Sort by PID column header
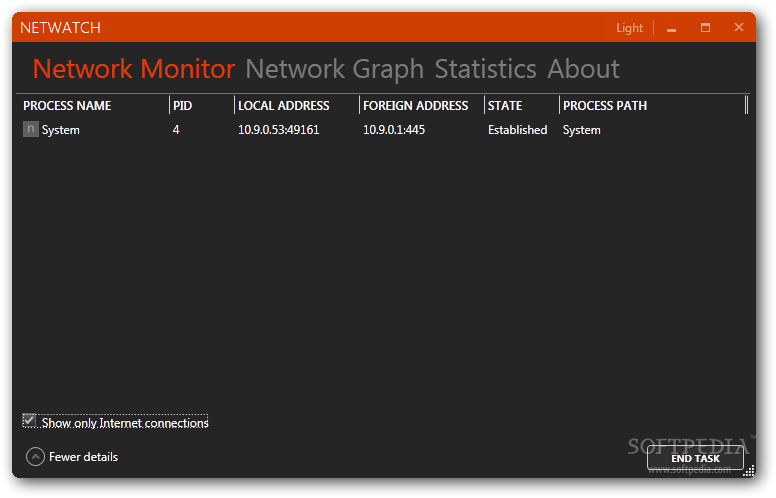Image resolution: width=776 pixels, height=498 pixels. point(183,105)
